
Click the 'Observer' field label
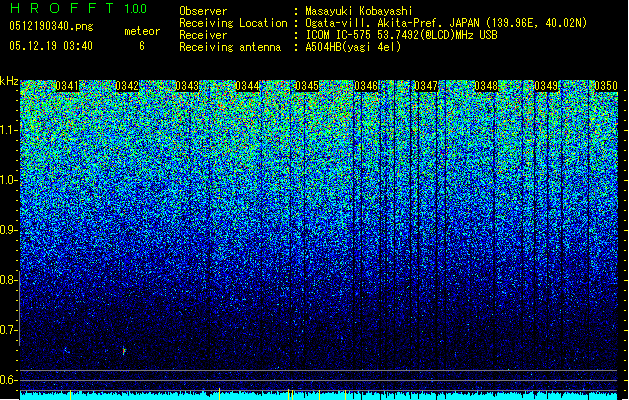[203, 11]
